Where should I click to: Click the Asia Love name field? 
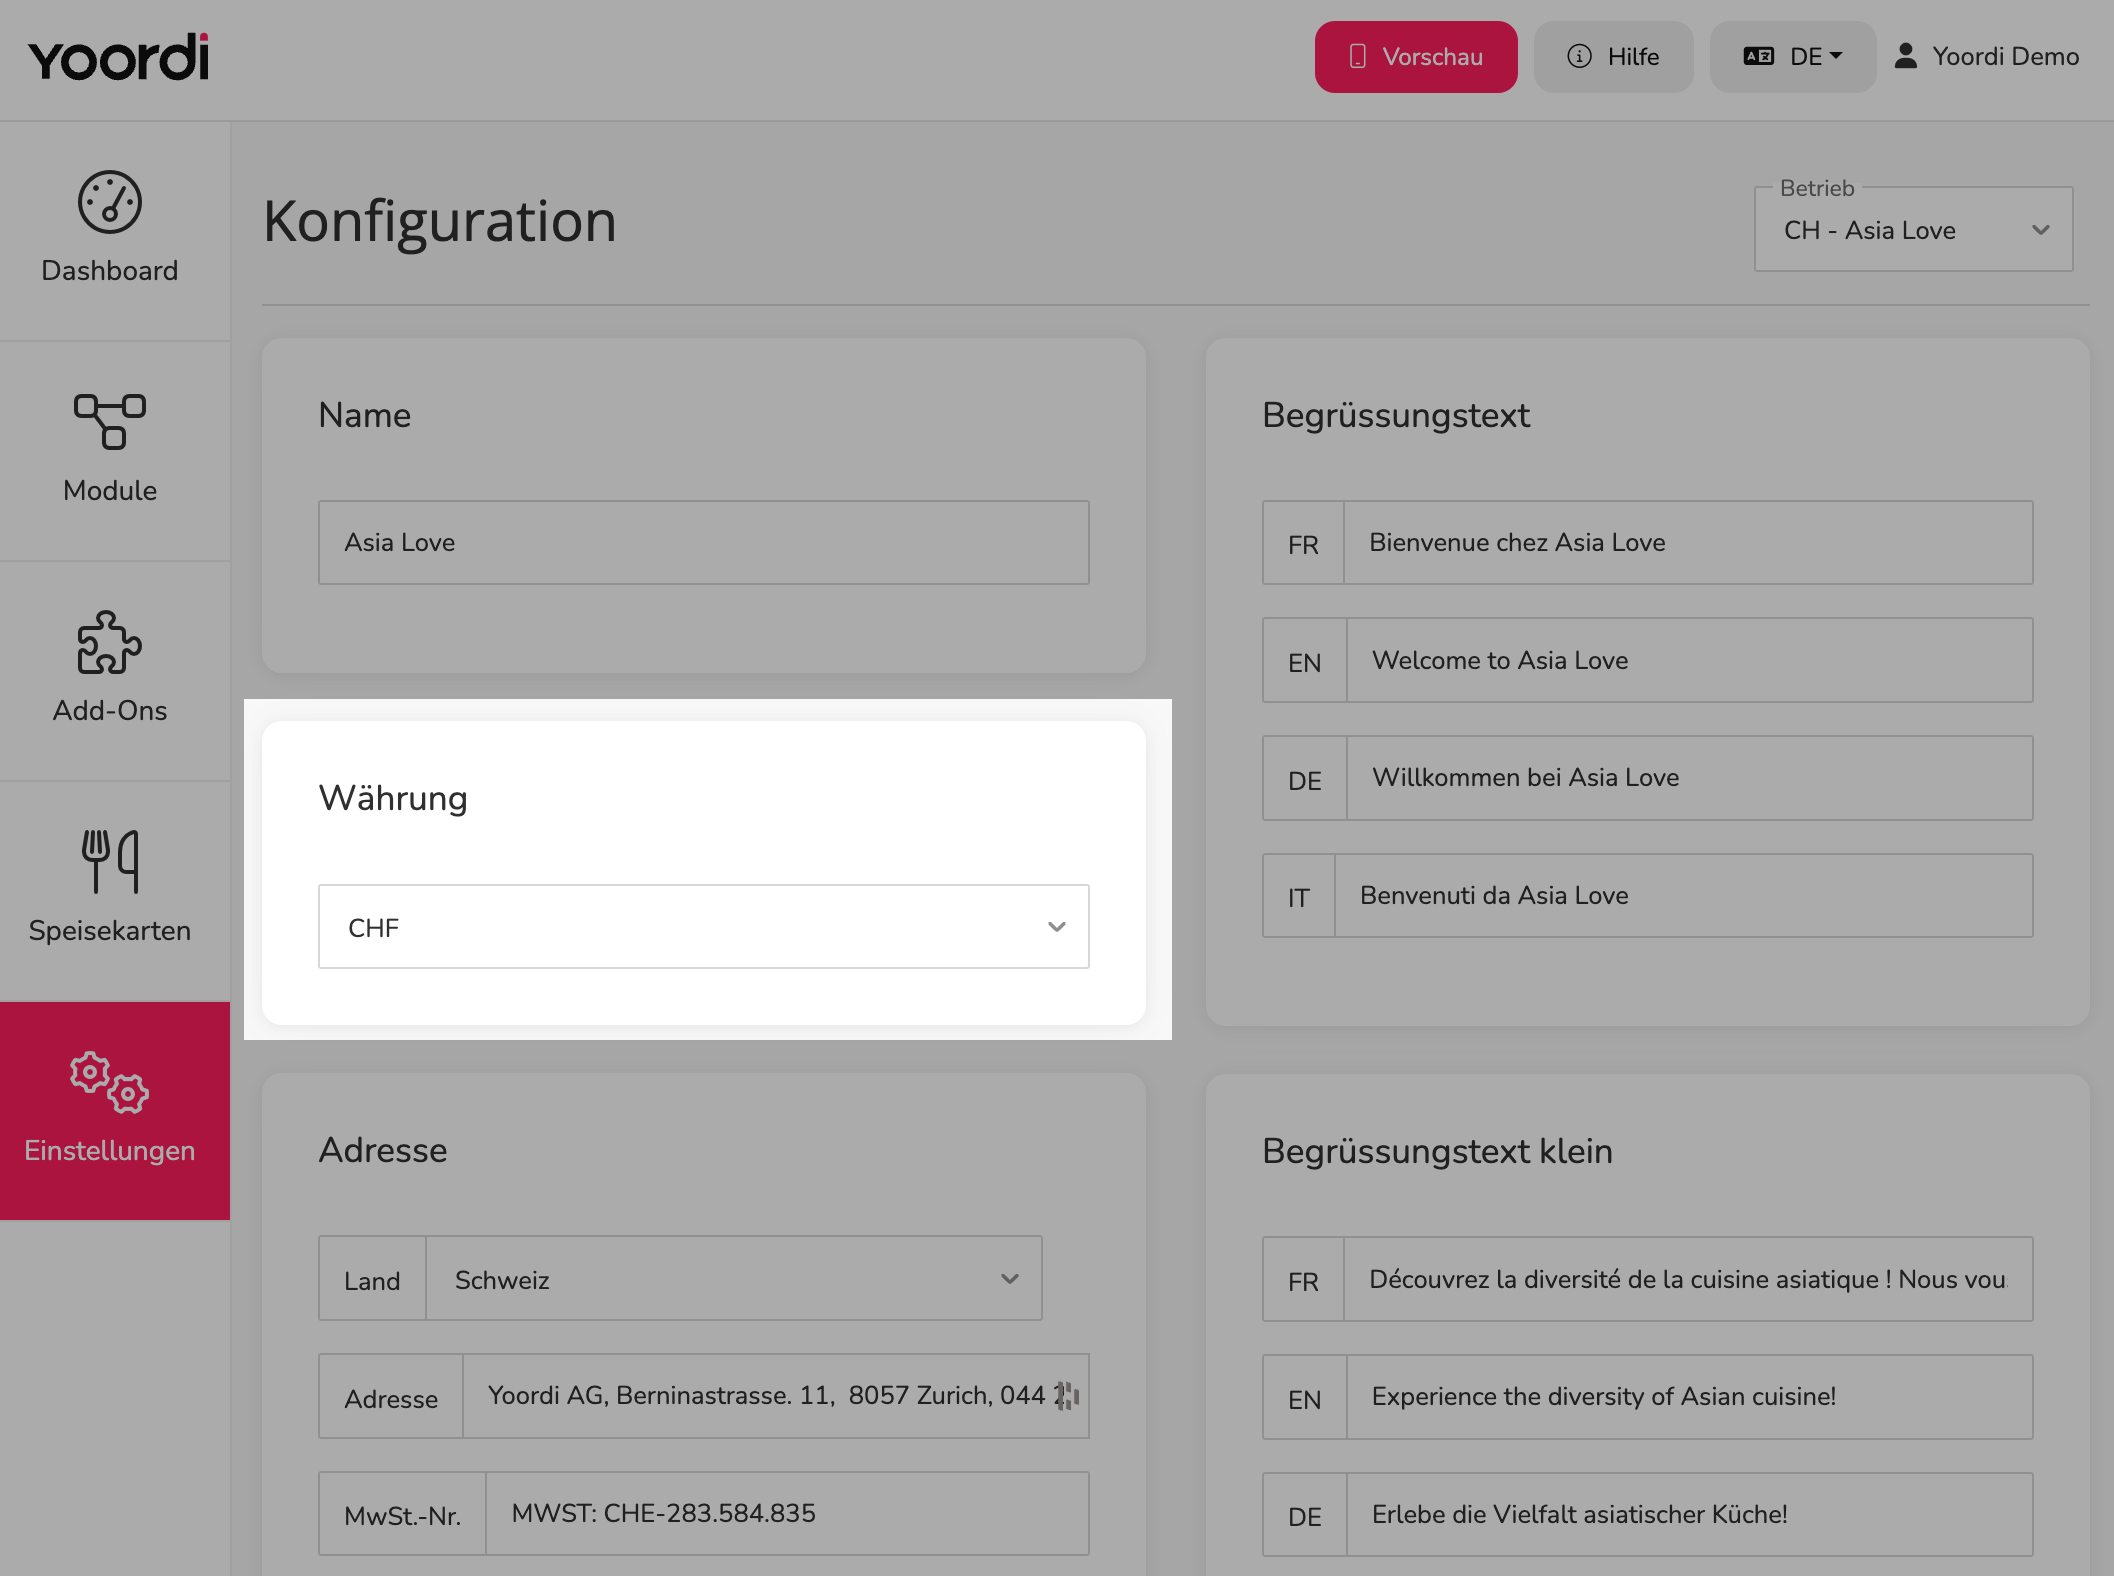704,543
